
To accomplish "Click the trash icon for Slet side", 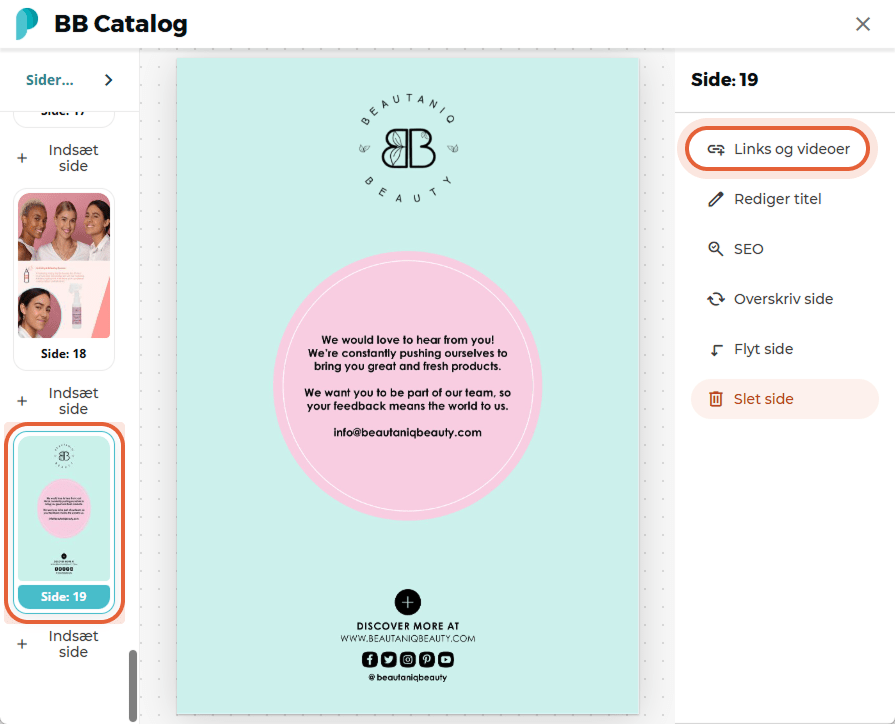I will coord(716,399).
